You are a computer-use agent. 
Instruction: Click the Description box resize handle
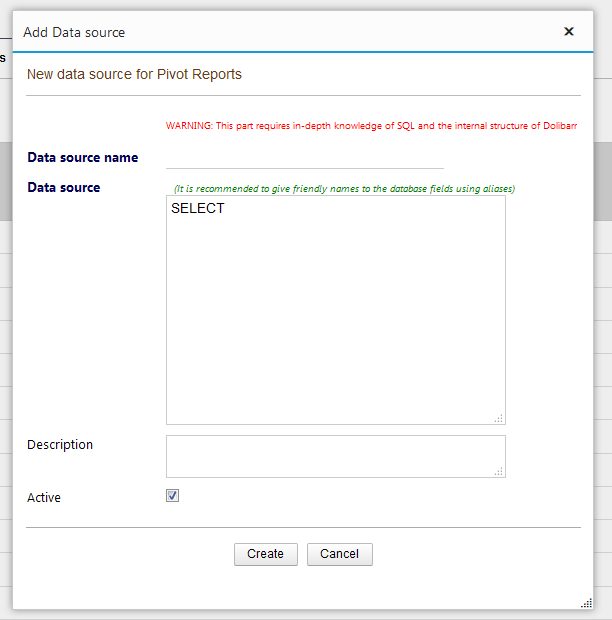(x=499, y=471)
